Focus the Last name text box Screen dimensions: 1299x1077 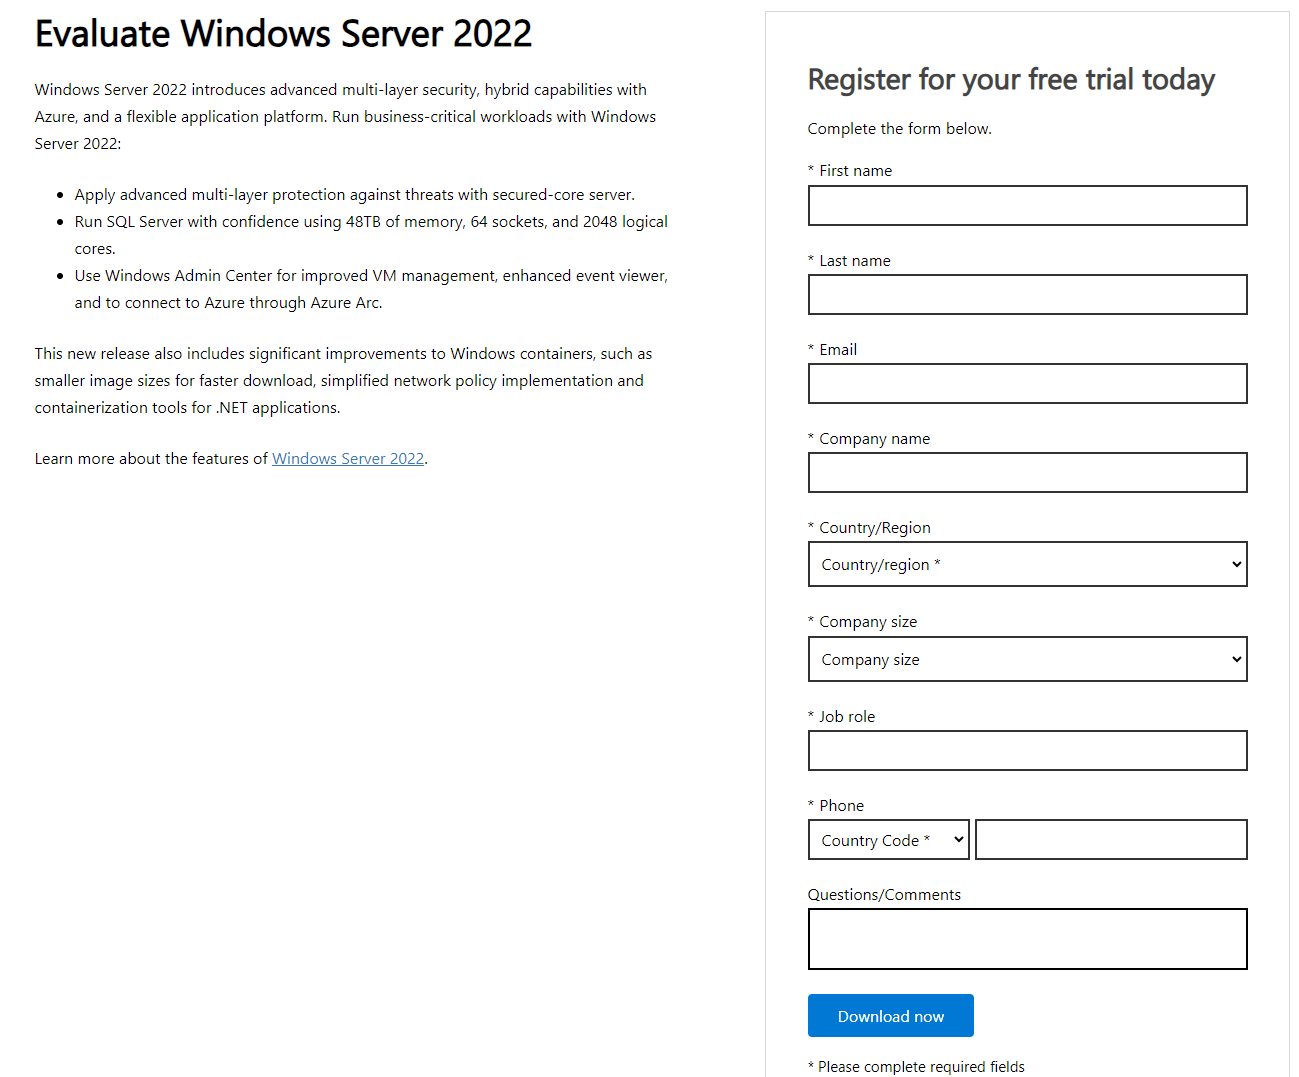coord(1027,295)
